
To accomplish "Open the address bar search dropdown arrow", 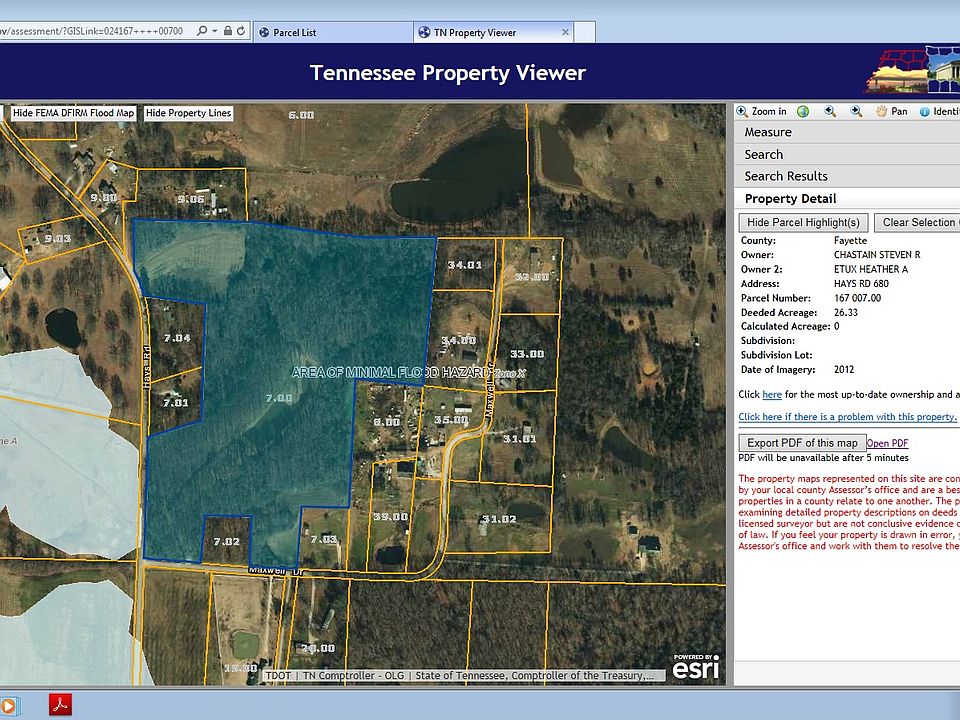I will point(217,32).
